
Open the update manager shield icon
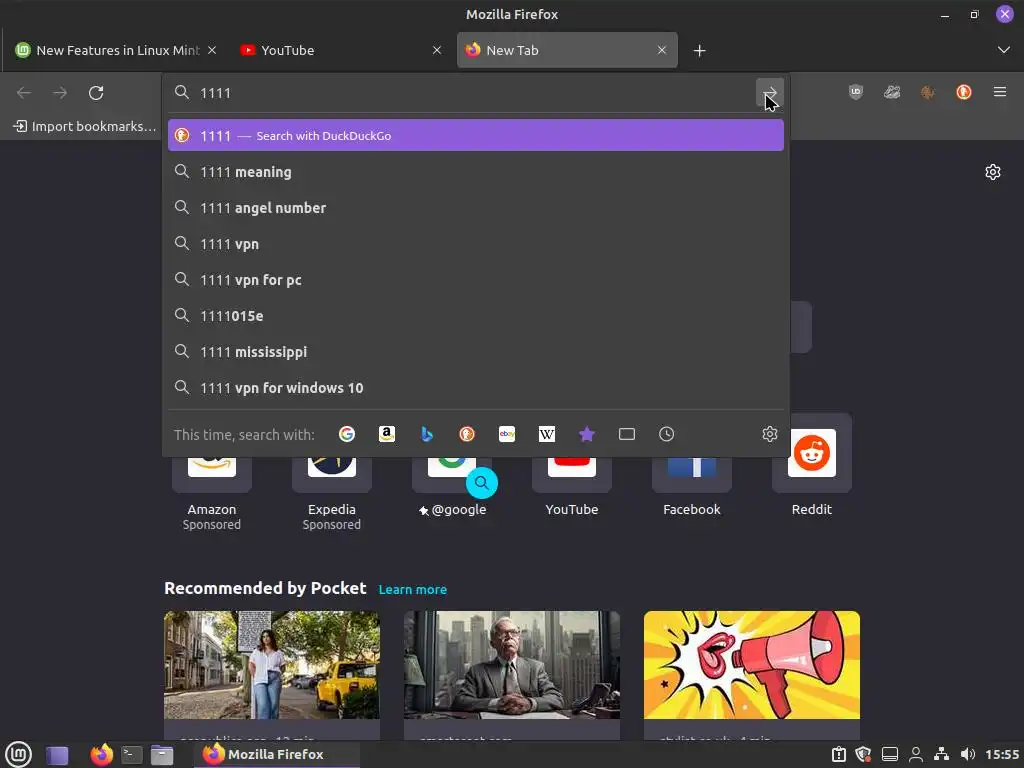[863, 754]
